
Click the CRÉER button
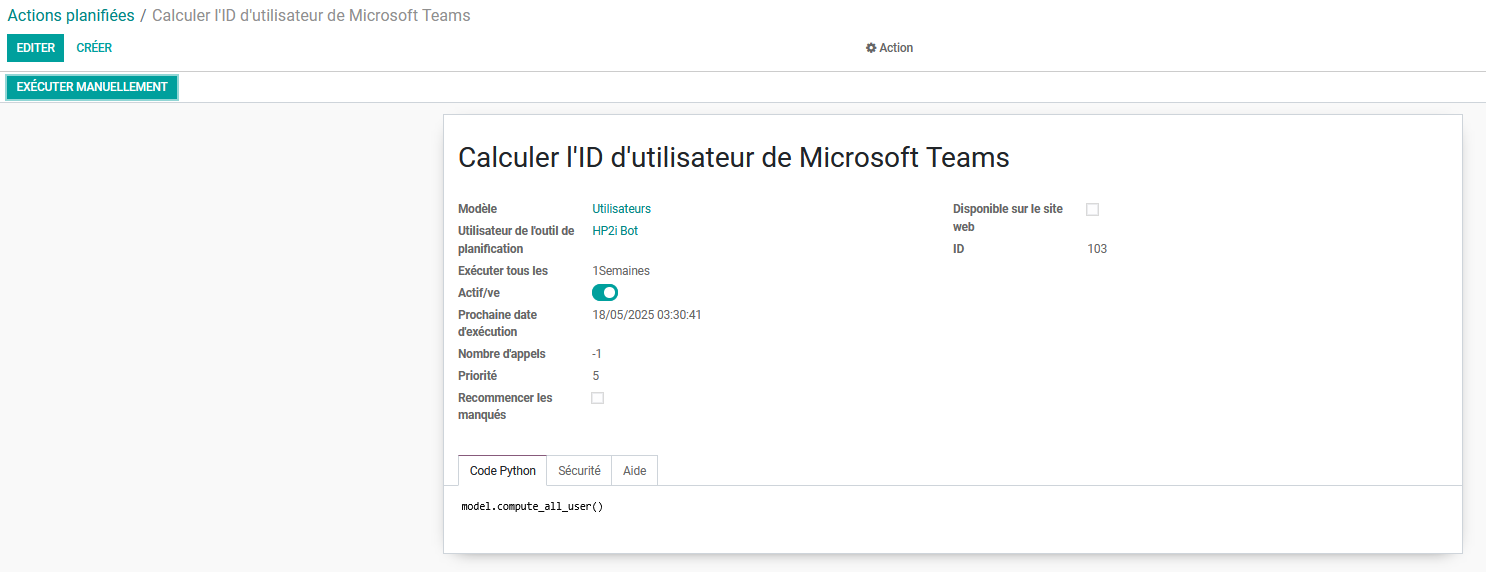94,48
